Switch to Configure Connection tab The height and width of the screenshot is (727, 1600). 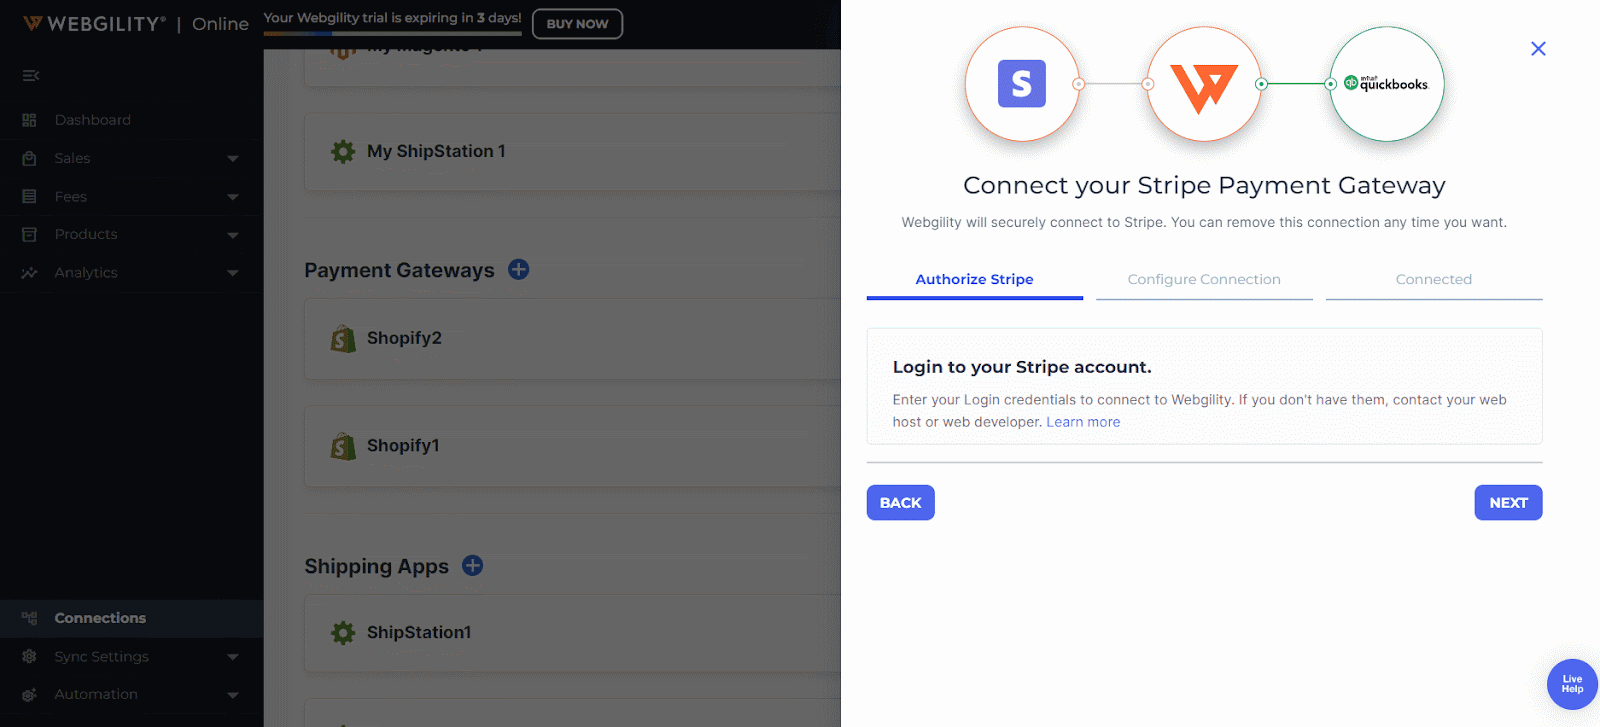1204,280
